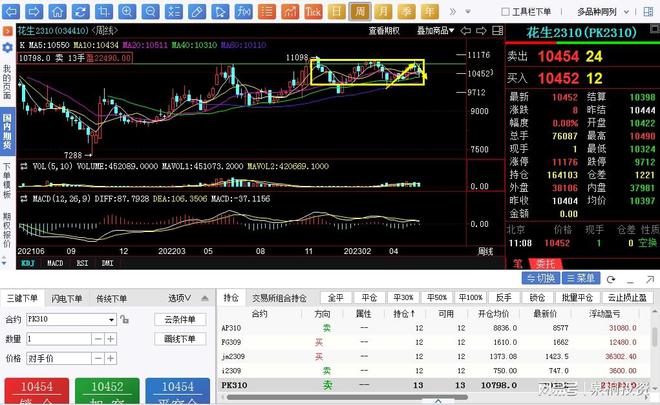
Task: Switch to weekly (周) K-line period
Action: [360, 11]
